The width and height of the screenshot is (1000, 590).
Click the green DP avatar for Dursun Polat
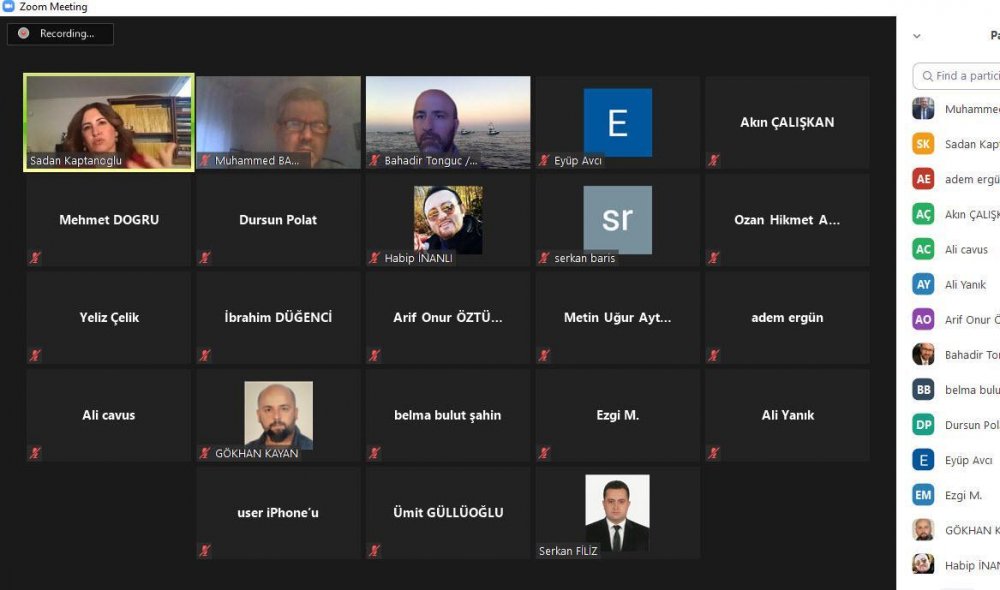923,425
